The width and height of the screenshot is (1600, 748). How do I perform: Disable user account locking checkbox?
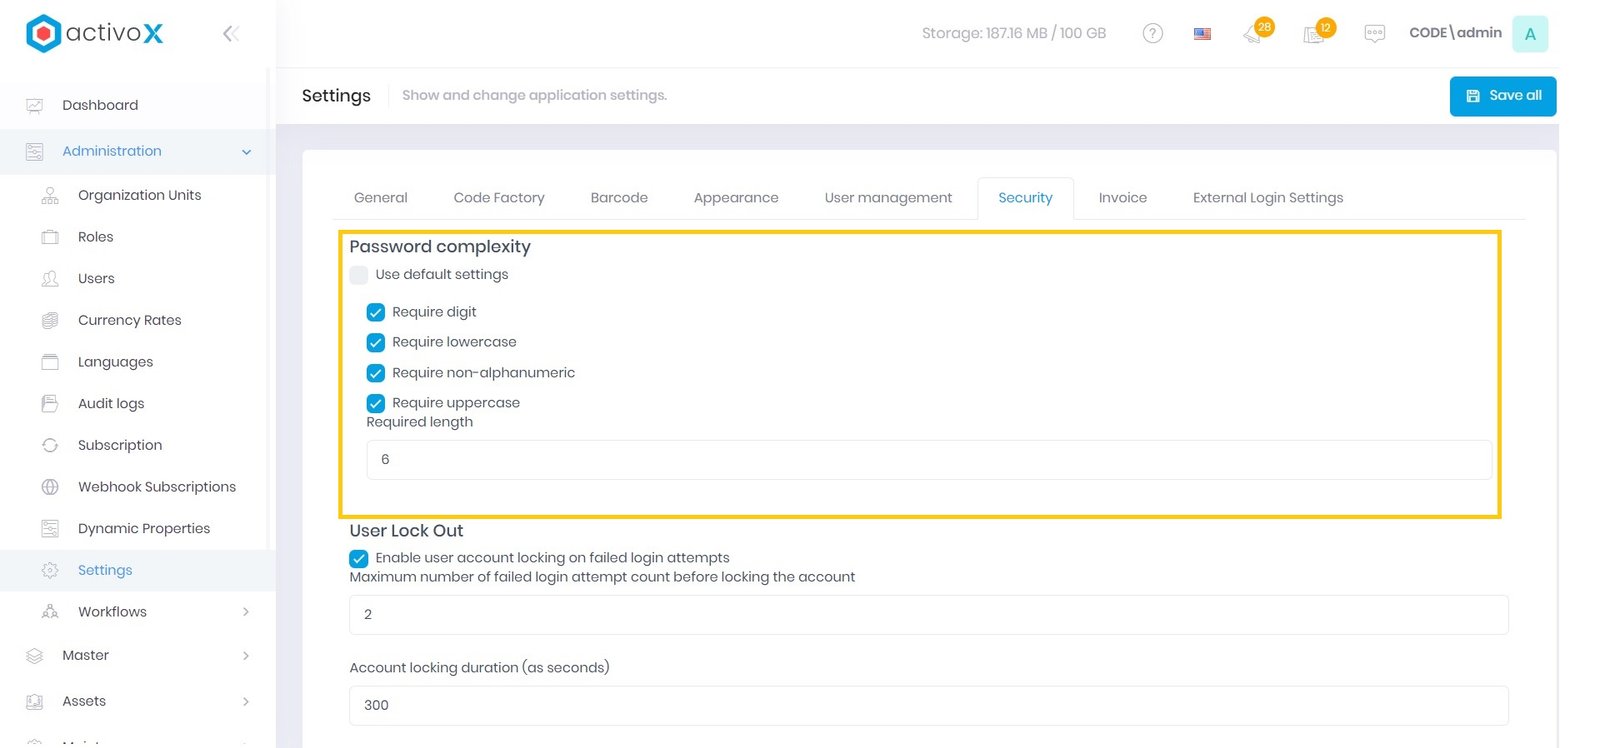(359, 558)
